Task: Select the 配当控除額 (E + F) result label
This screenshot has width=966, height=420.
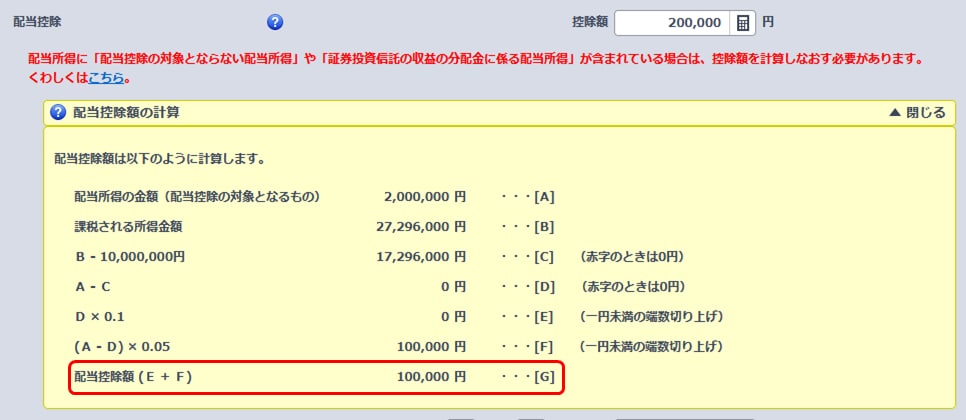Action: click(133, 377)
